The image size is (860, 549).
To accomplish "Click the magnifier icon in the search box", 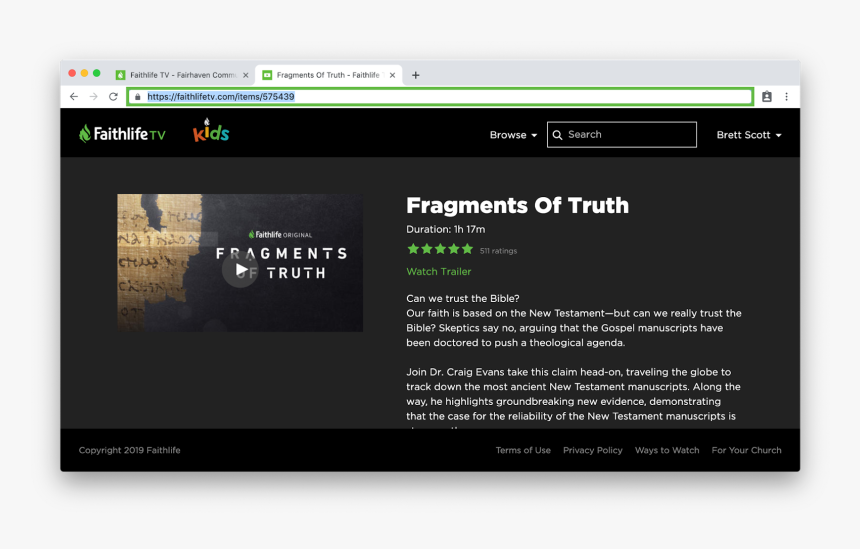I will click(x=557, y=135).
